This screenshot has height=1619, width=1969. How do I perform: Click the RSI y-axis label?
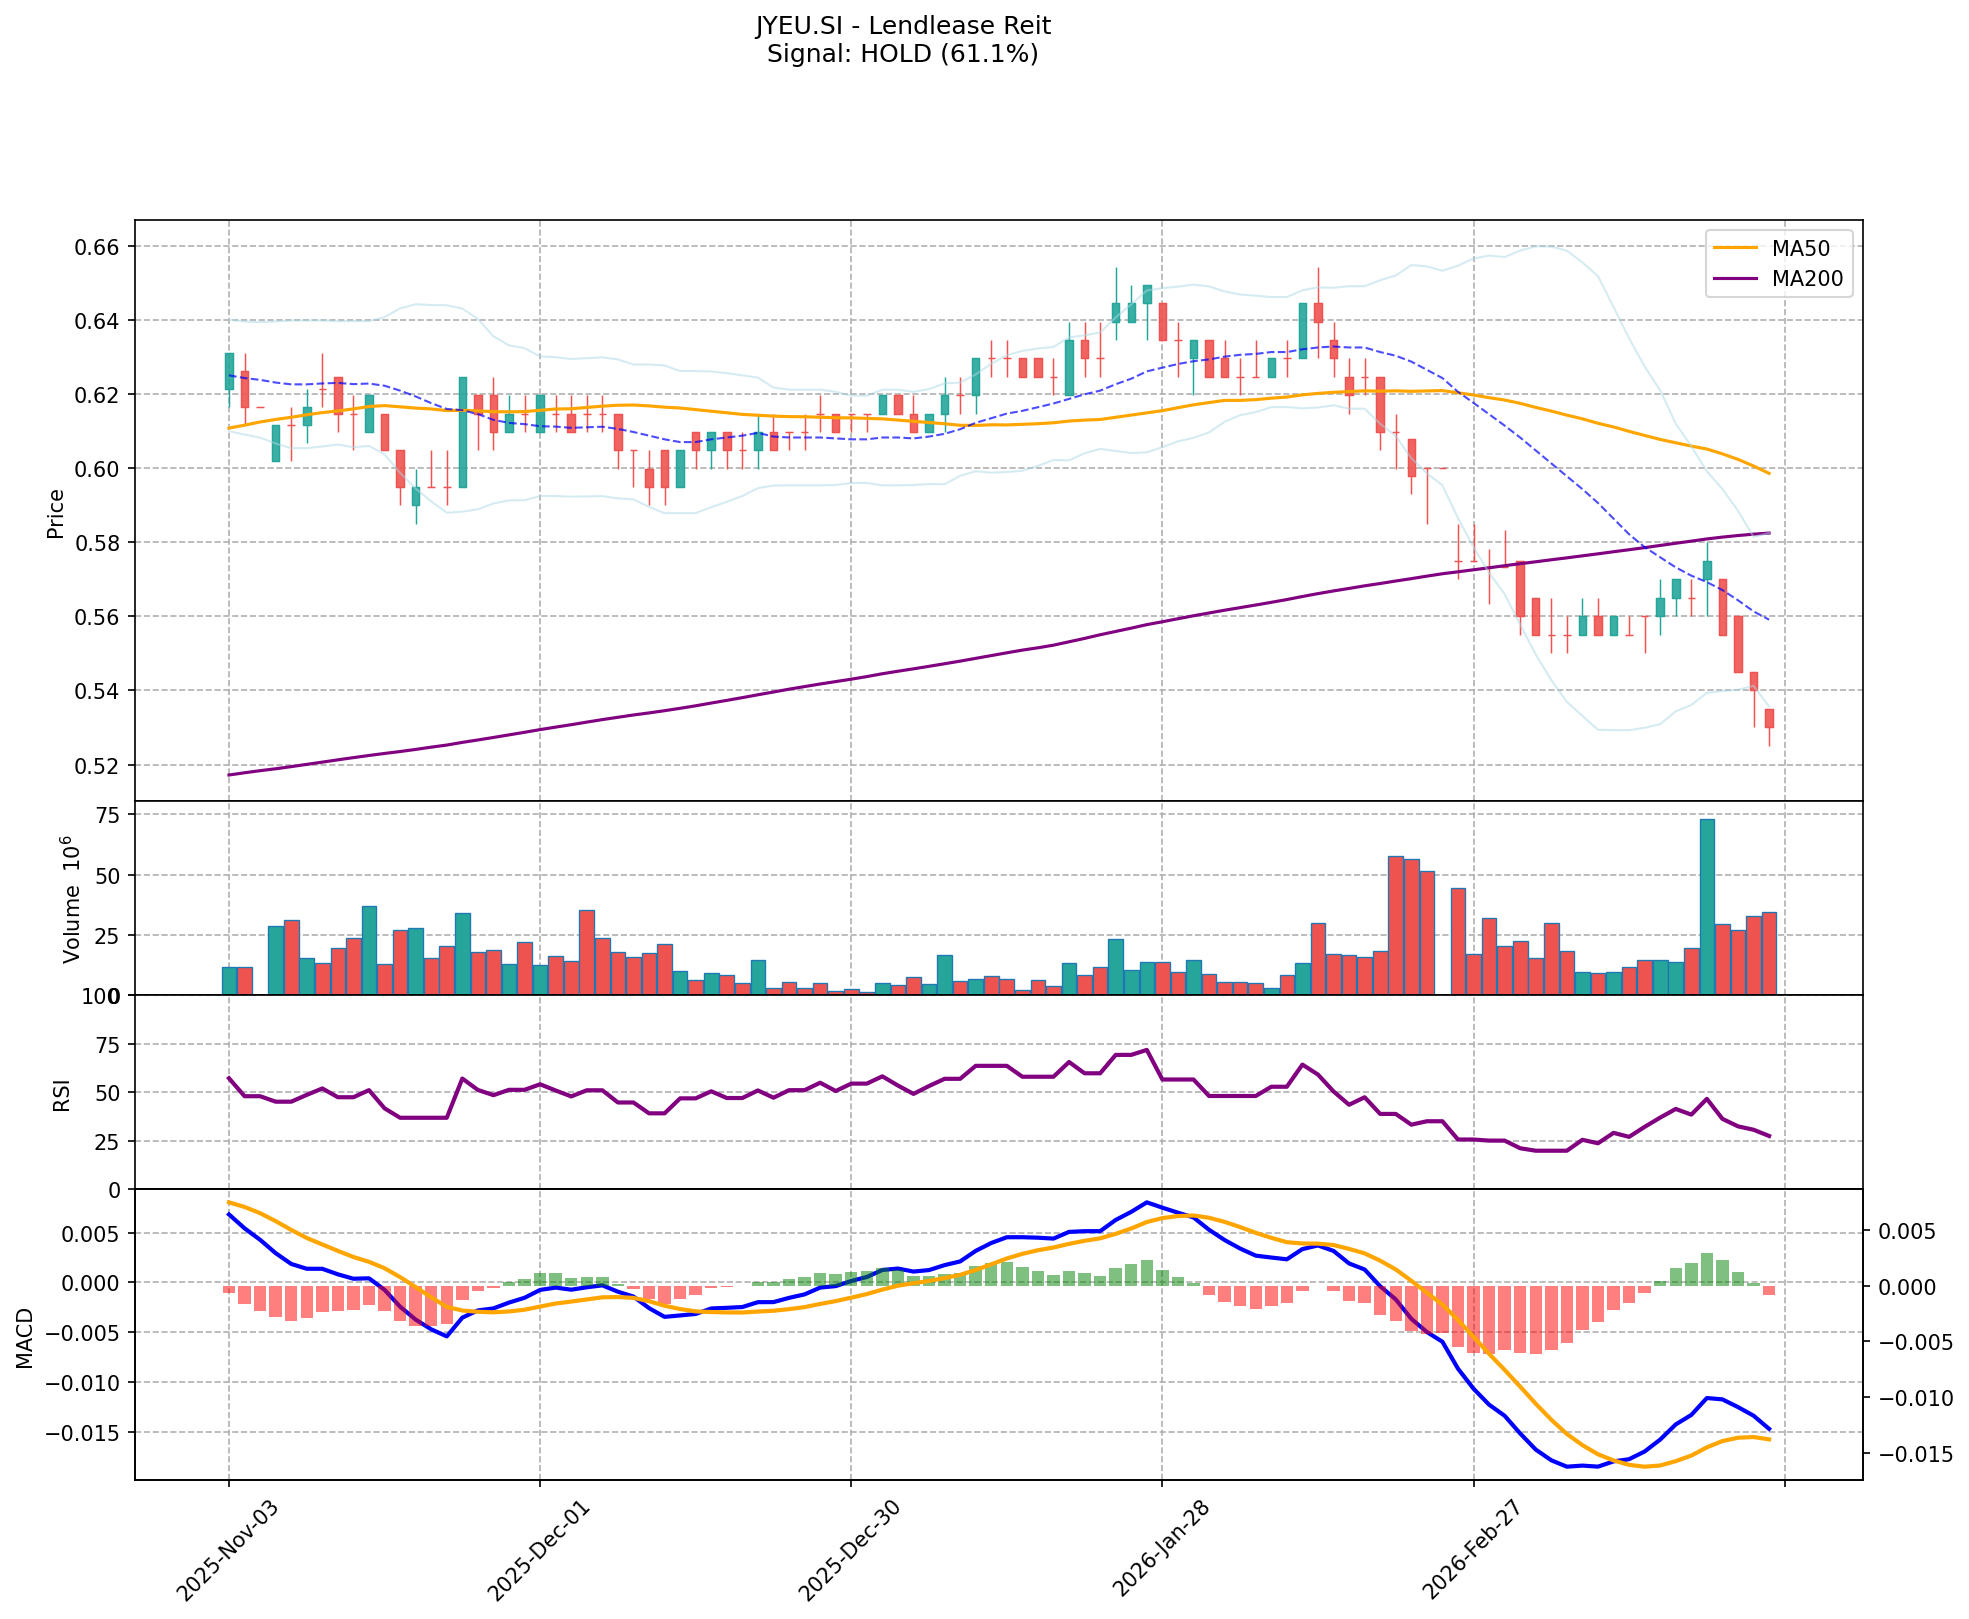coord(62,1094)
